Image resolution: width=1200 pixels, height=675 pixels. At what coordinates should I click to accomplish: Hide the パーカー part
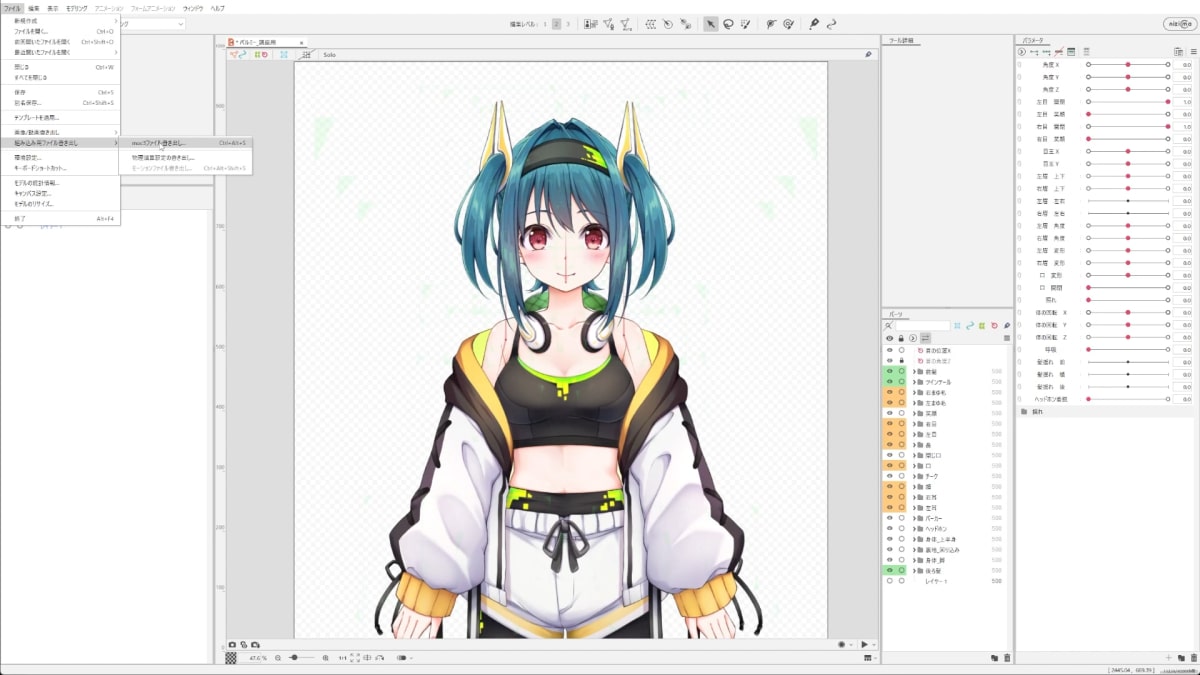tap(889, 518)
